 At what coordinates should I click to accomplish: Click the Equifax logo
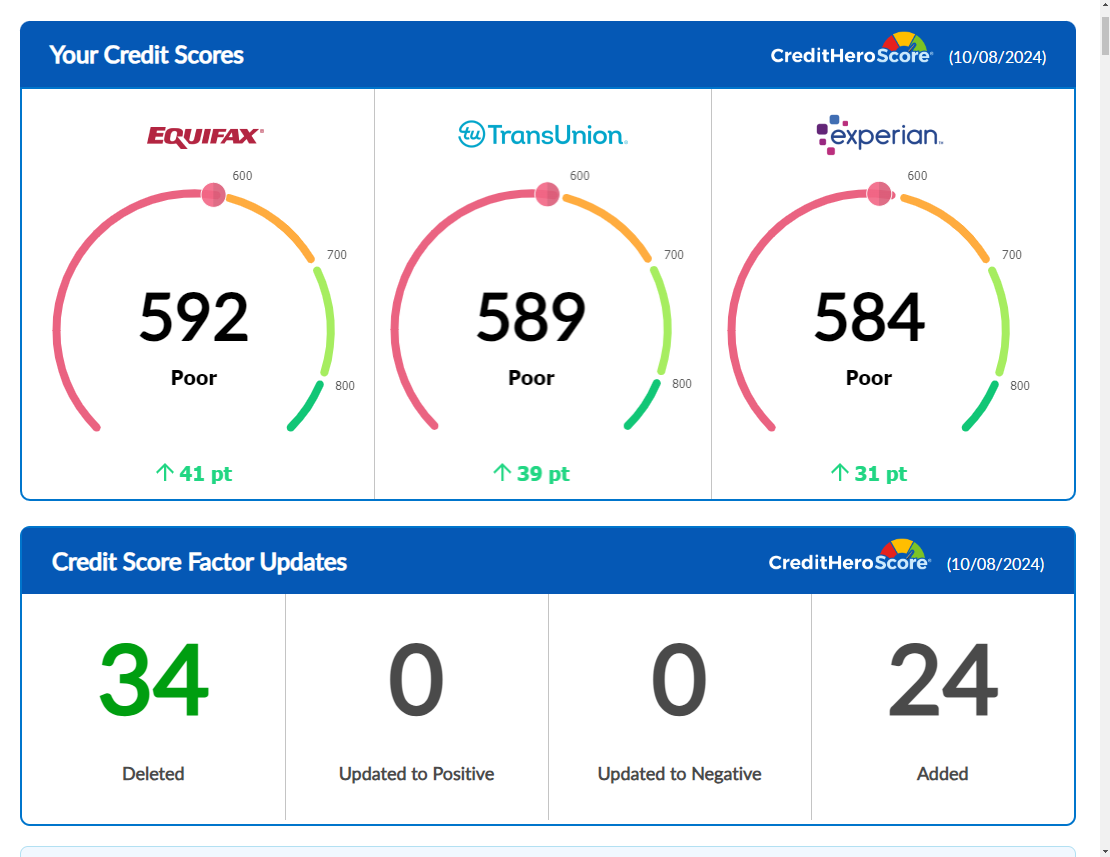[205, 136]
